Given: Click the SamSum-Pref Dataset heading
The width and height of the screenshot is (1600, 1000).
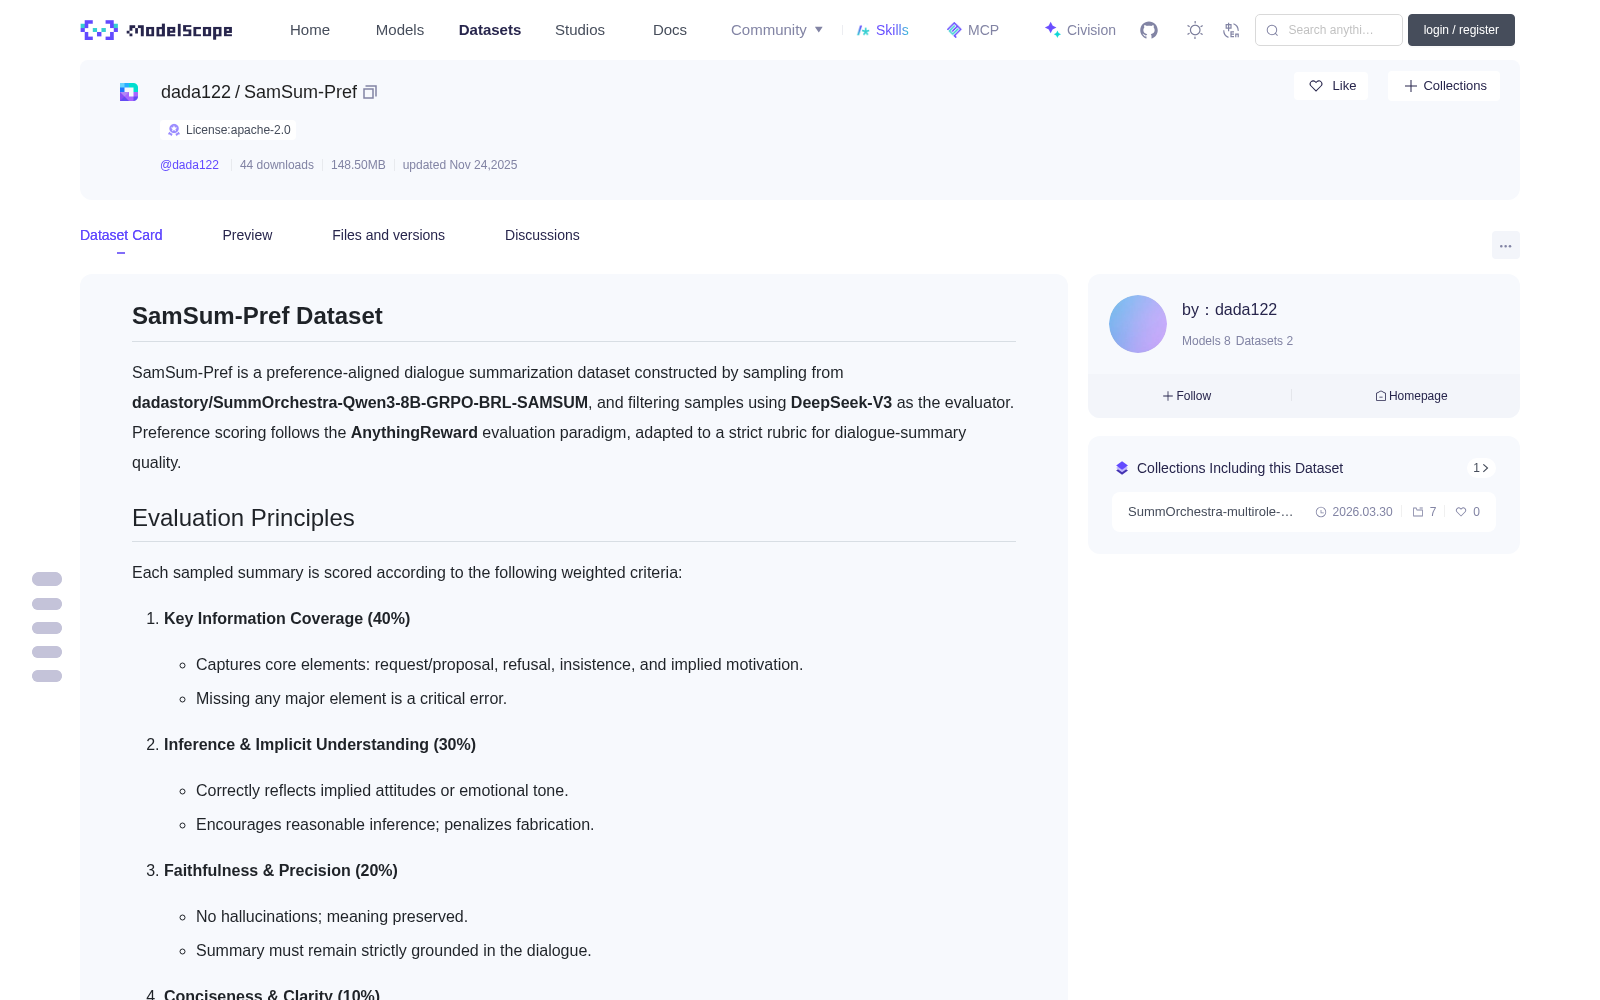Looking at the screenshot, I should coord(257,316).
